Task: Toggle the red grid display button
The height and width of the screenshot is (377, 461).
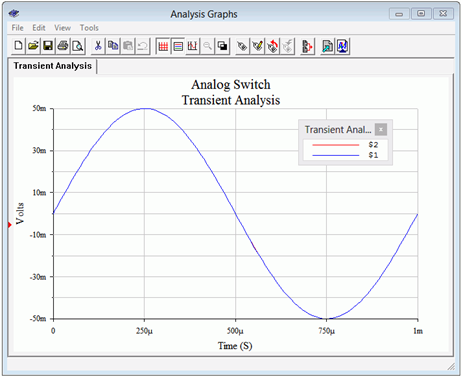Action: pos(163,46)
